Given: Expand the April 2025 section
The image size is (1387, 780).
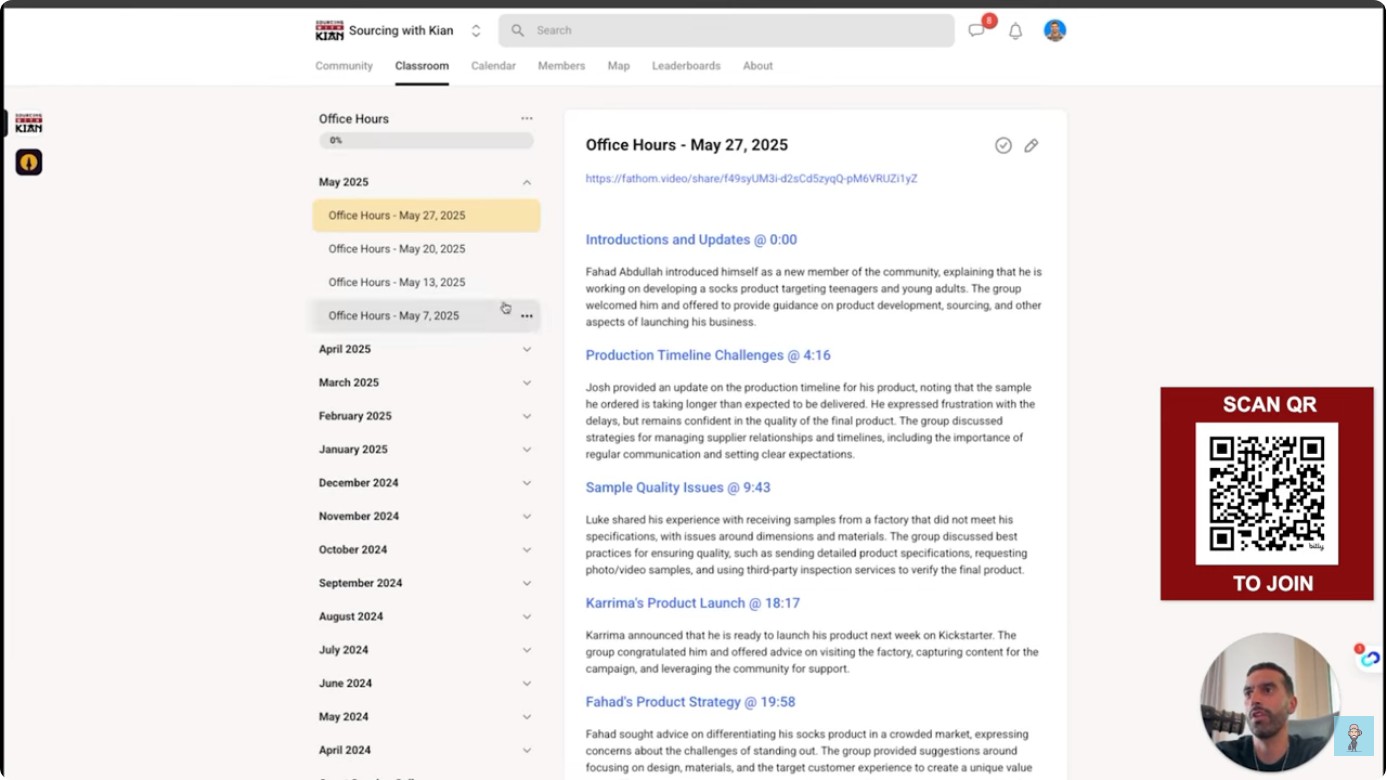Looking at the screenshot, I should coord(527,349).
